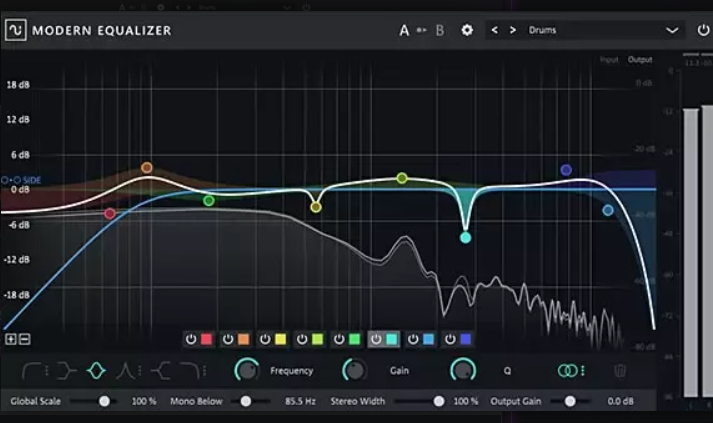Toggle power for the green band
The width and height of the screenshot is (713, 423).
339,339
